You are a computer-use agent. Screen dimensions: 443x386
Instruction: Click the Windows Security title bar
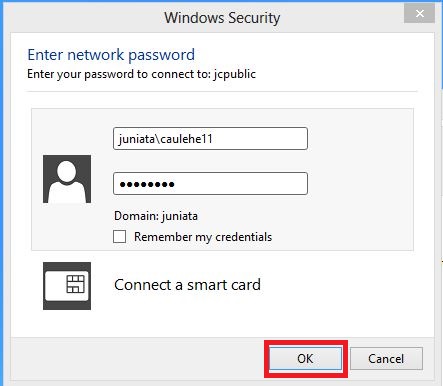point(222,17)
